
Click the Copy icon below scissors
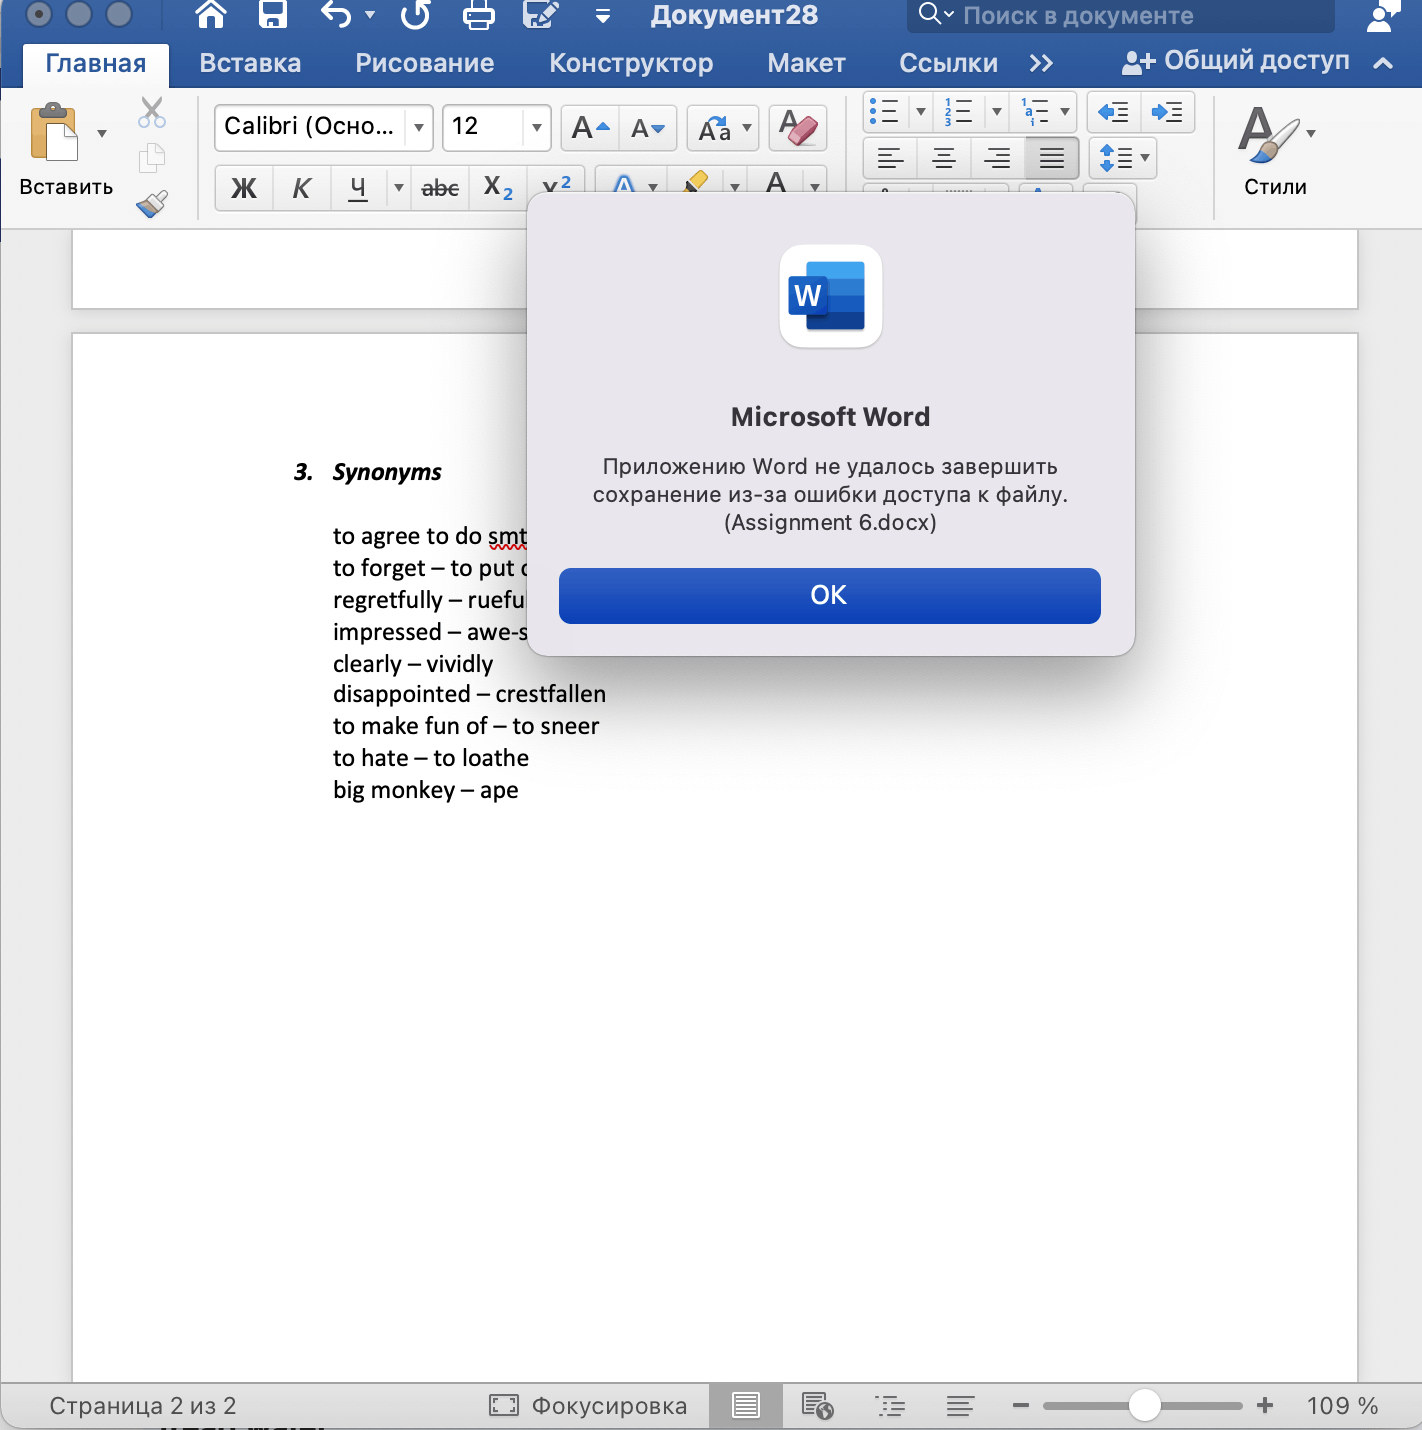pyautogui.click(x=152, y=157)
